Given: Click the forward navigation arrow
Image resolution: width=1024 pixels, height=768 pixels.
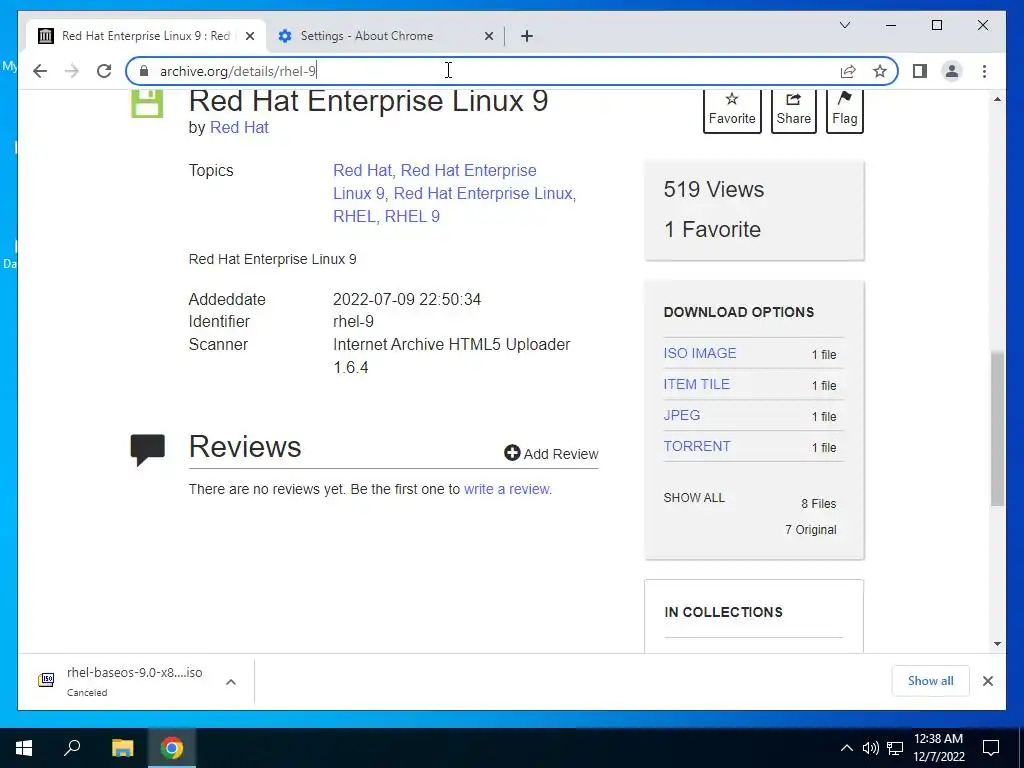Looking at the screenshot, I should [x=72, y=71].
